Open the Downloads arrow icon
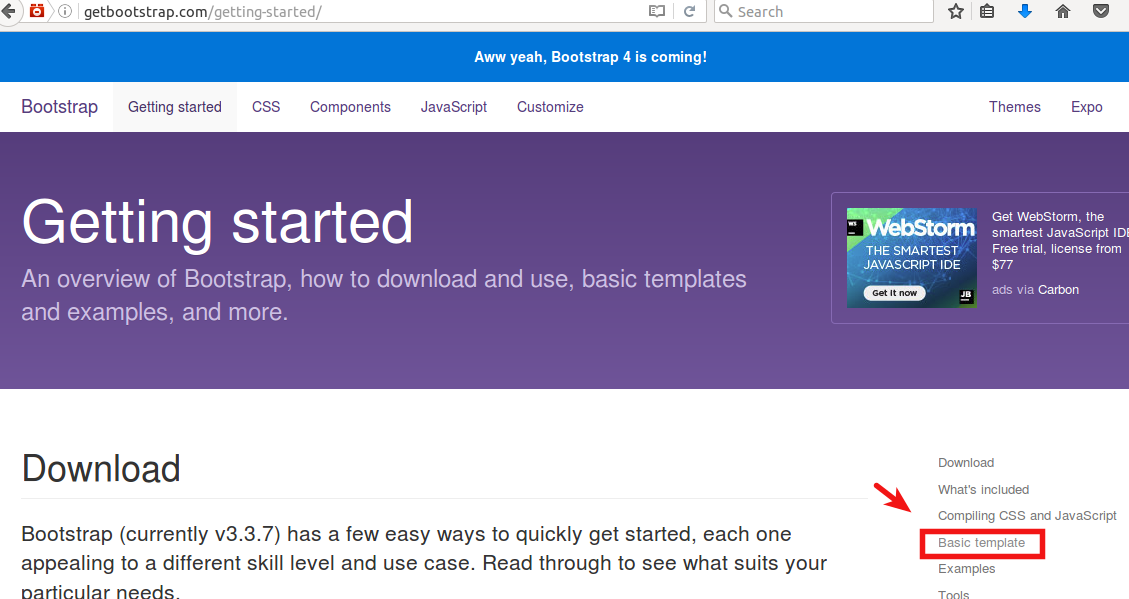 pyautogui.click(x=1025, y=12)
